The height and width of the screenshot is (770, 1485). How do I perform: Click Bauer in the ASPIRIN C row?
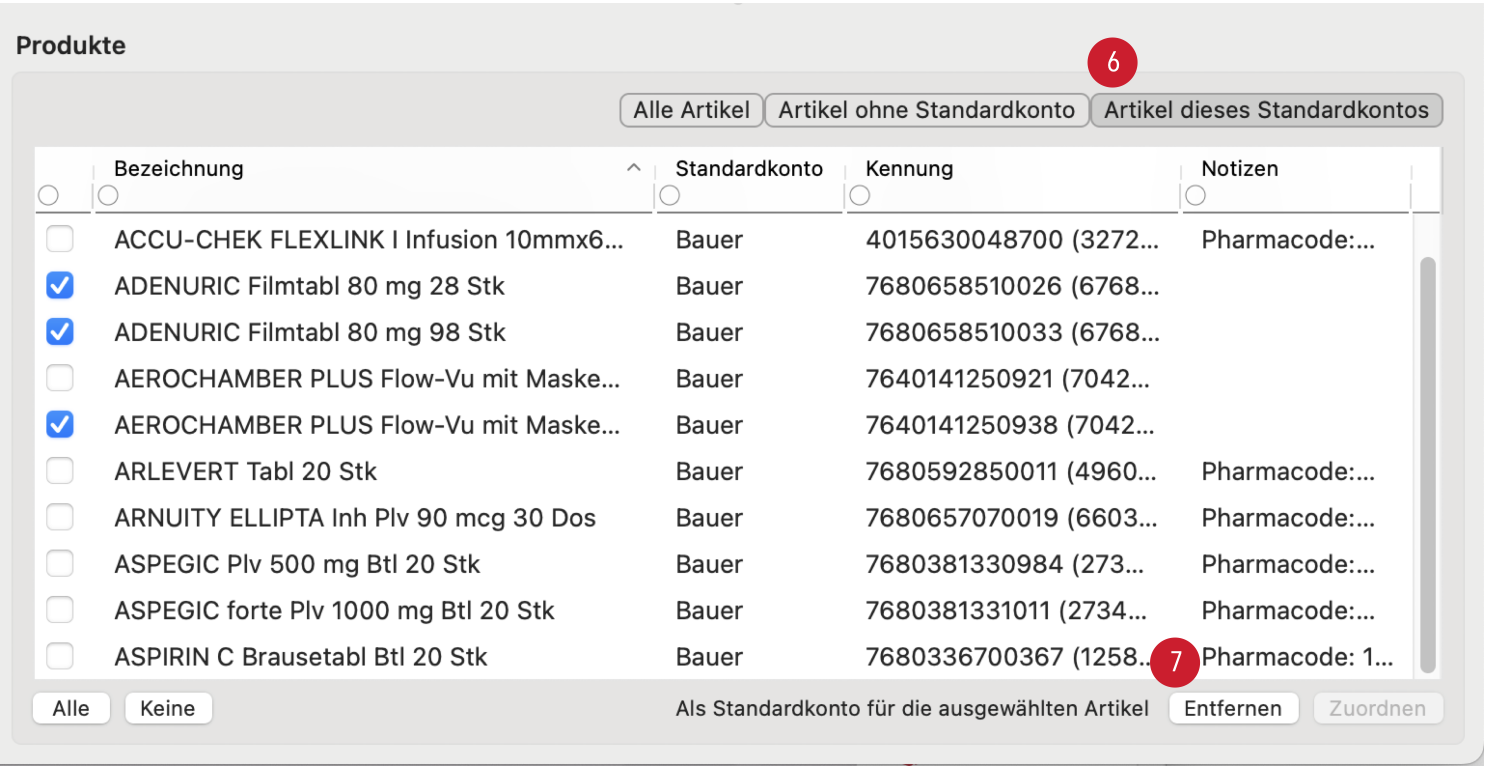click(x=709, y=657)
